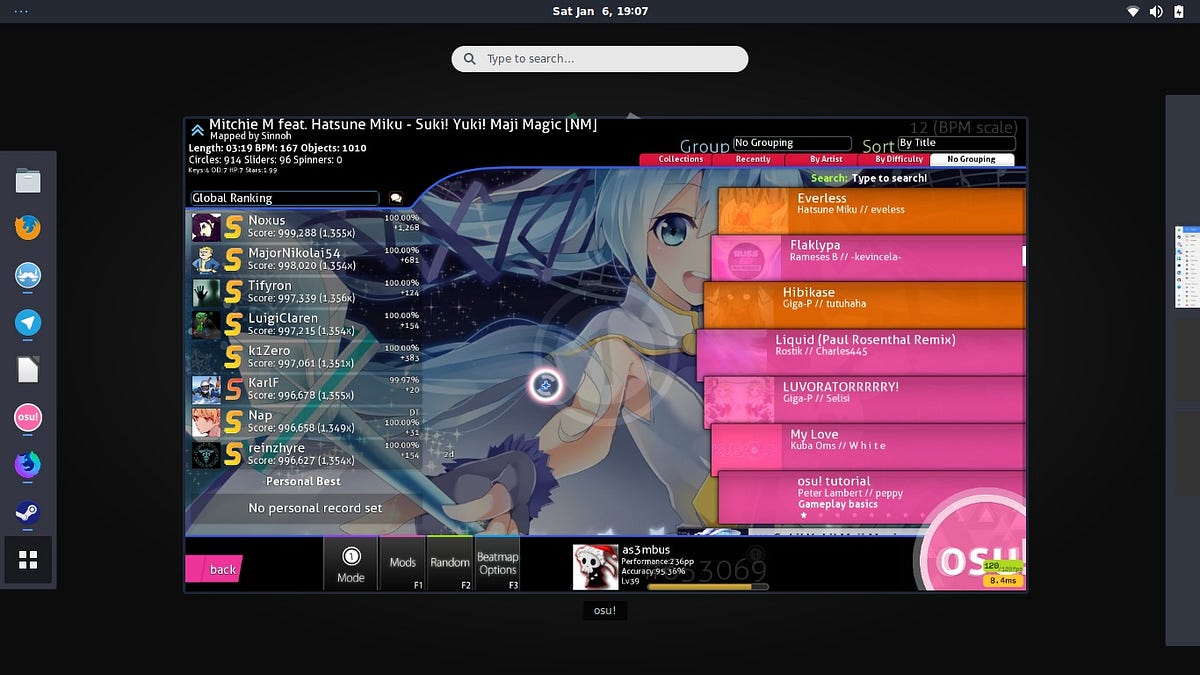Open the power menu icon
This screenshot has width=1200, height=675.
(x=1180, y=11)
